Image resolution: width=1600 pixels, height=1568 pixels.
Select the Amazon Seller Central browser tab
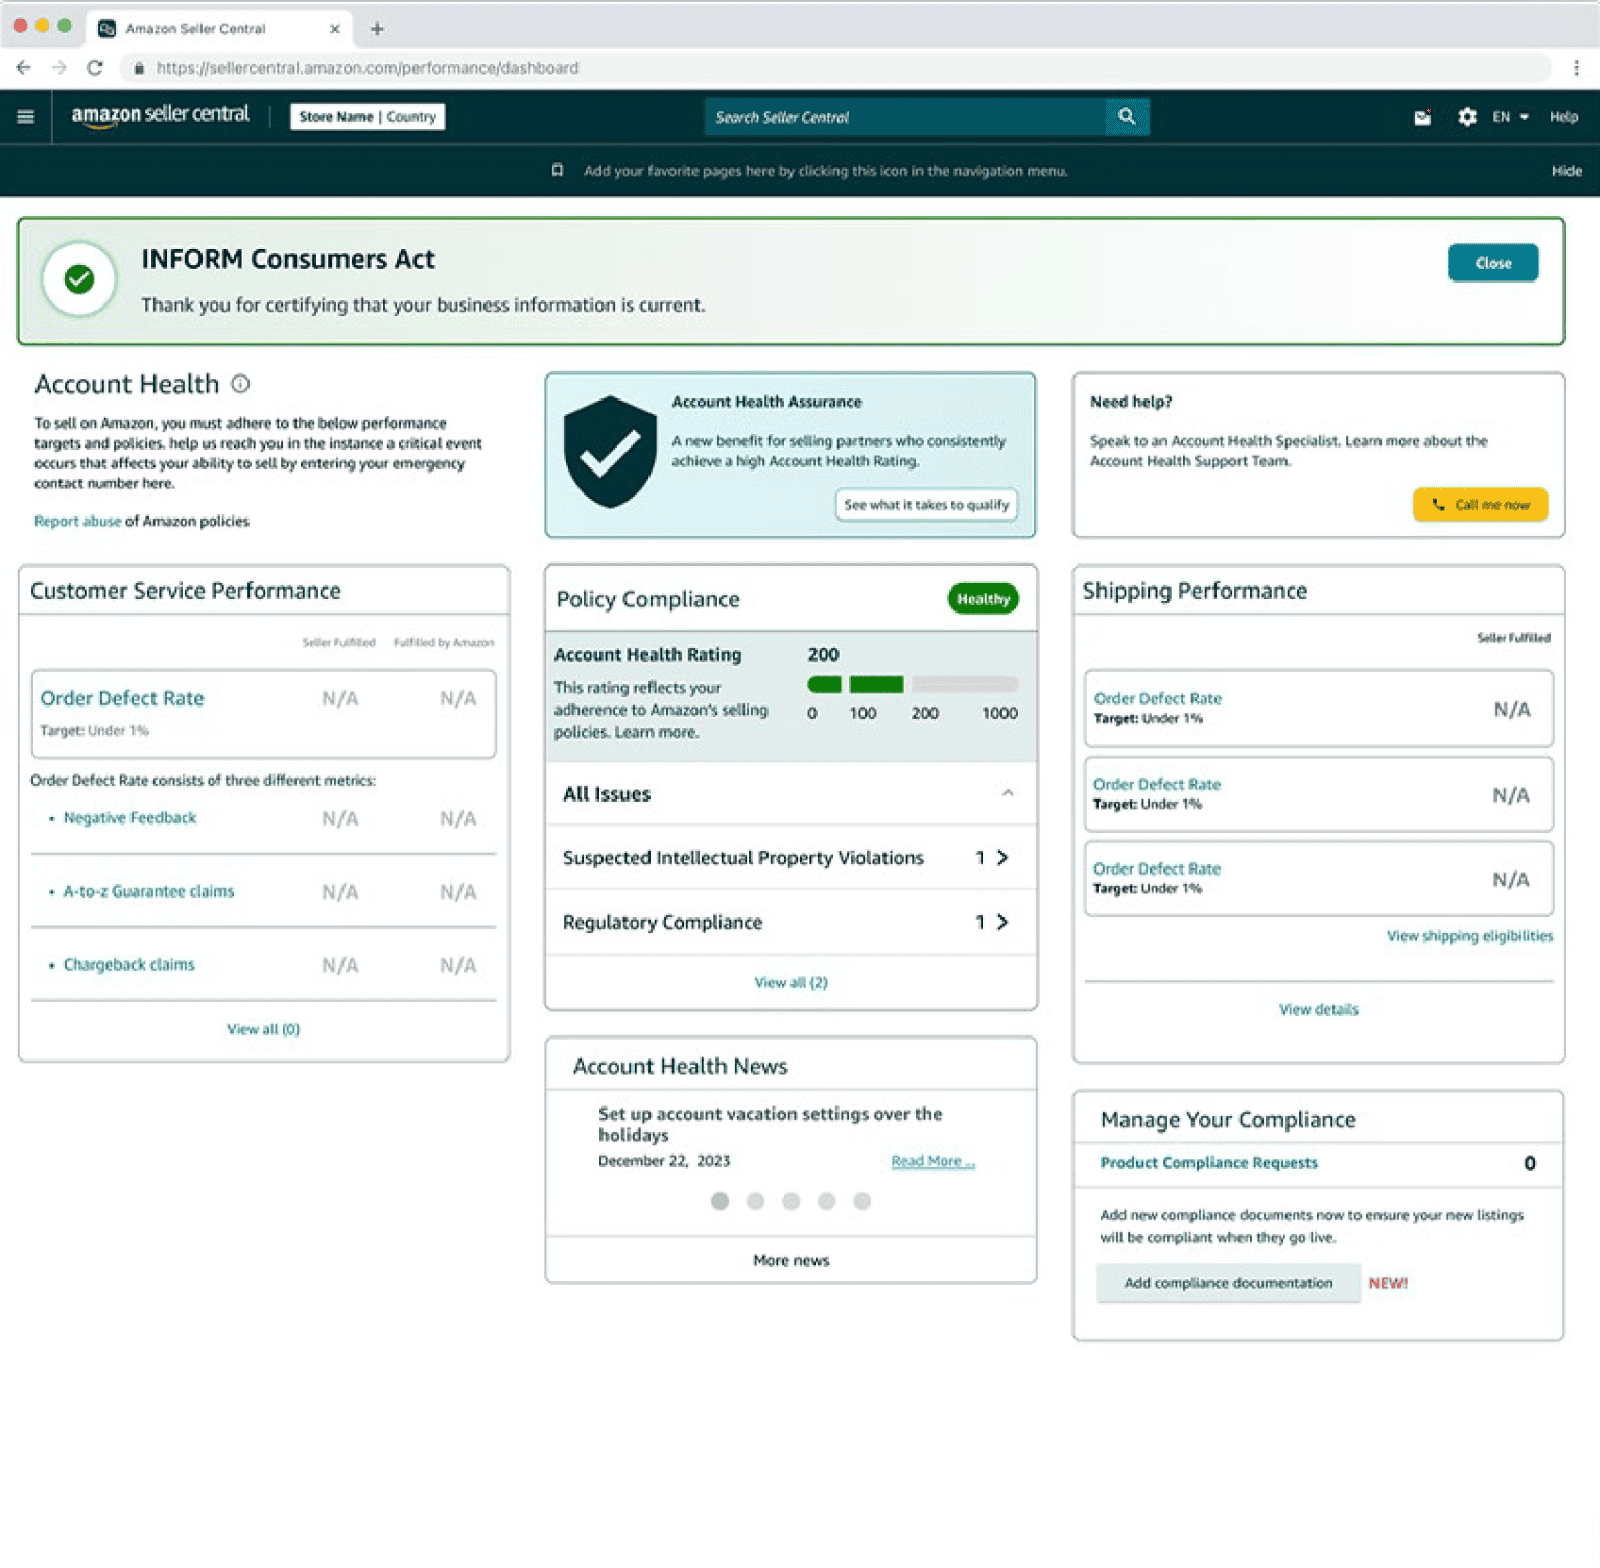(x=218, y=29)
